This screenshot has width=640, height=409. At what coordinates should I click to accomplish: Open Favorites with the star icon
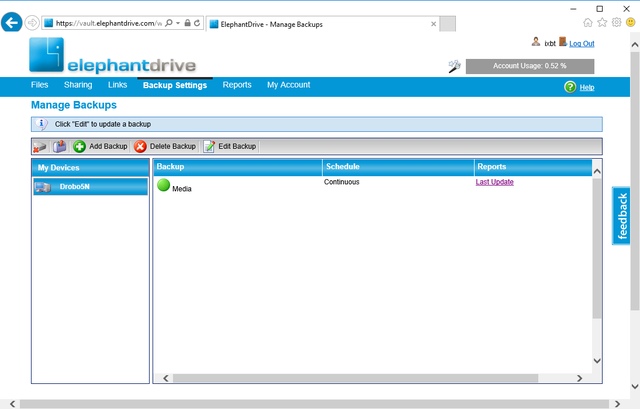(602, 22)
